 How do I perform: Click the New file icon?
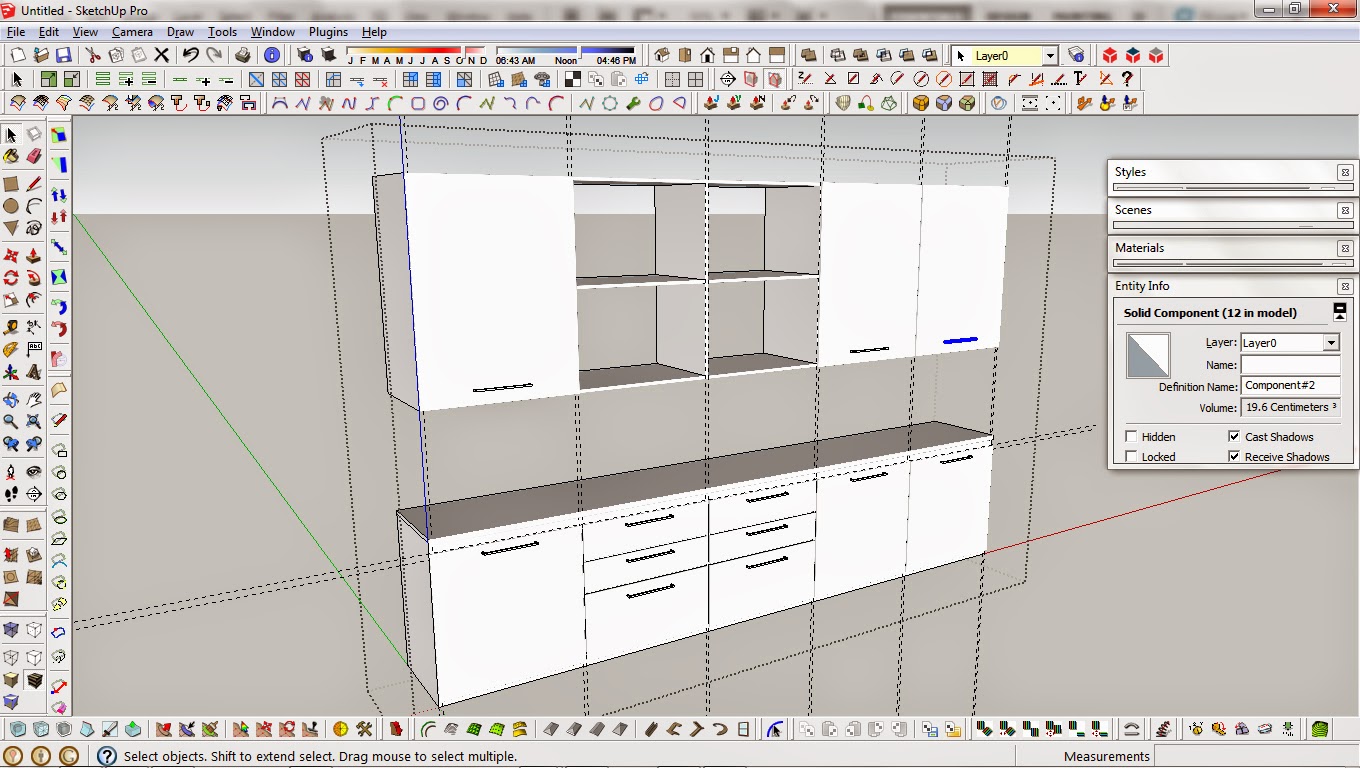[17, 55]
